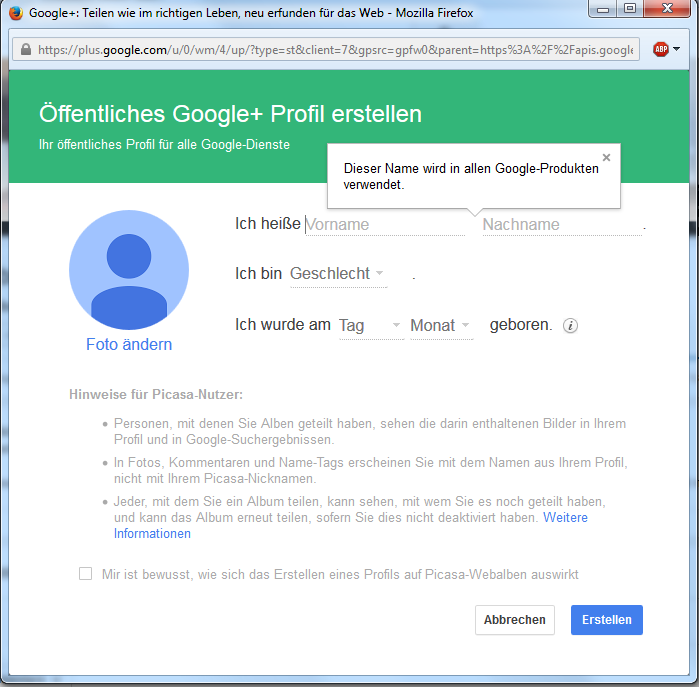Click the label 'Ich wurde am'

click(283, 325)
